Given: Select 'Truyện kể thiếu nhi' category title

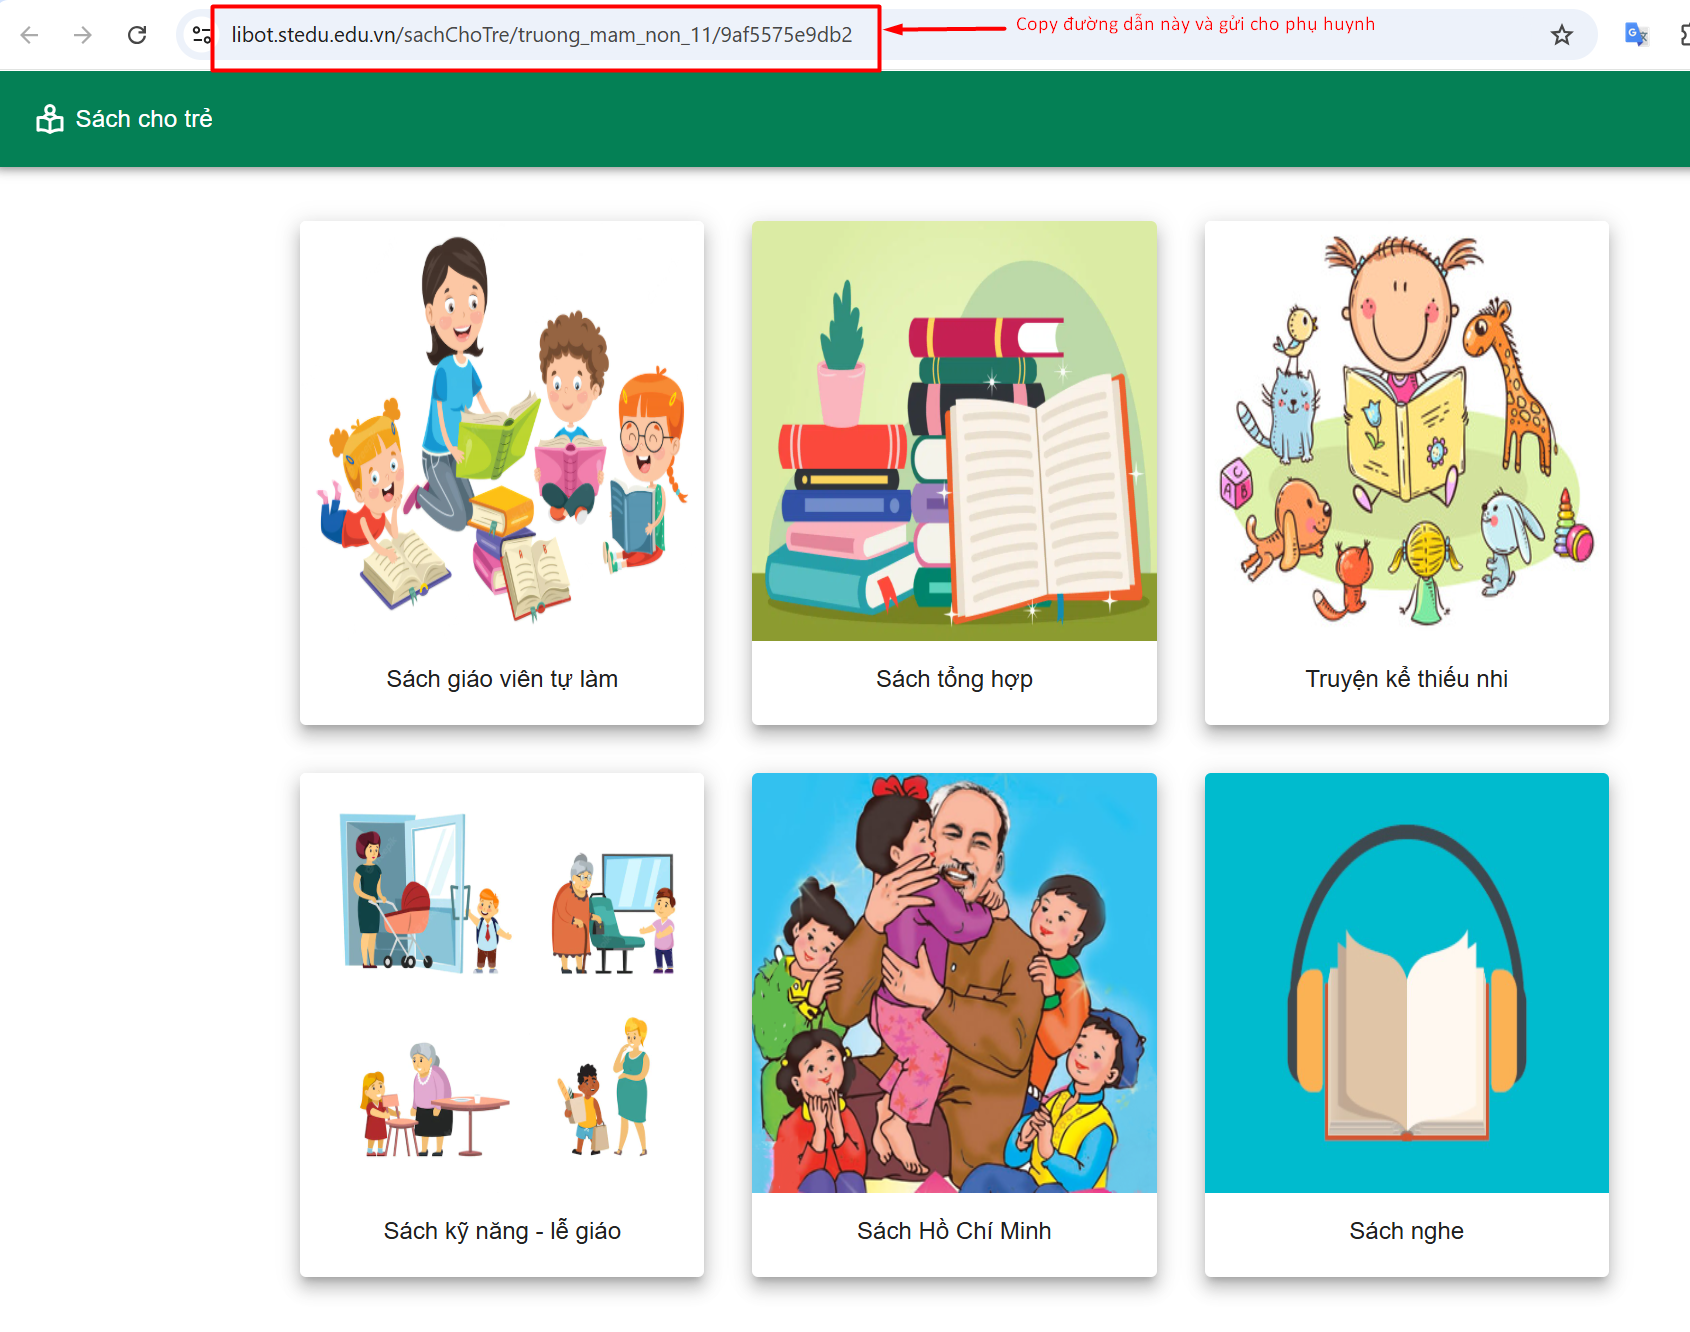Looking at the screenshot, I should pyautogui.click(x=1406, y=679).
